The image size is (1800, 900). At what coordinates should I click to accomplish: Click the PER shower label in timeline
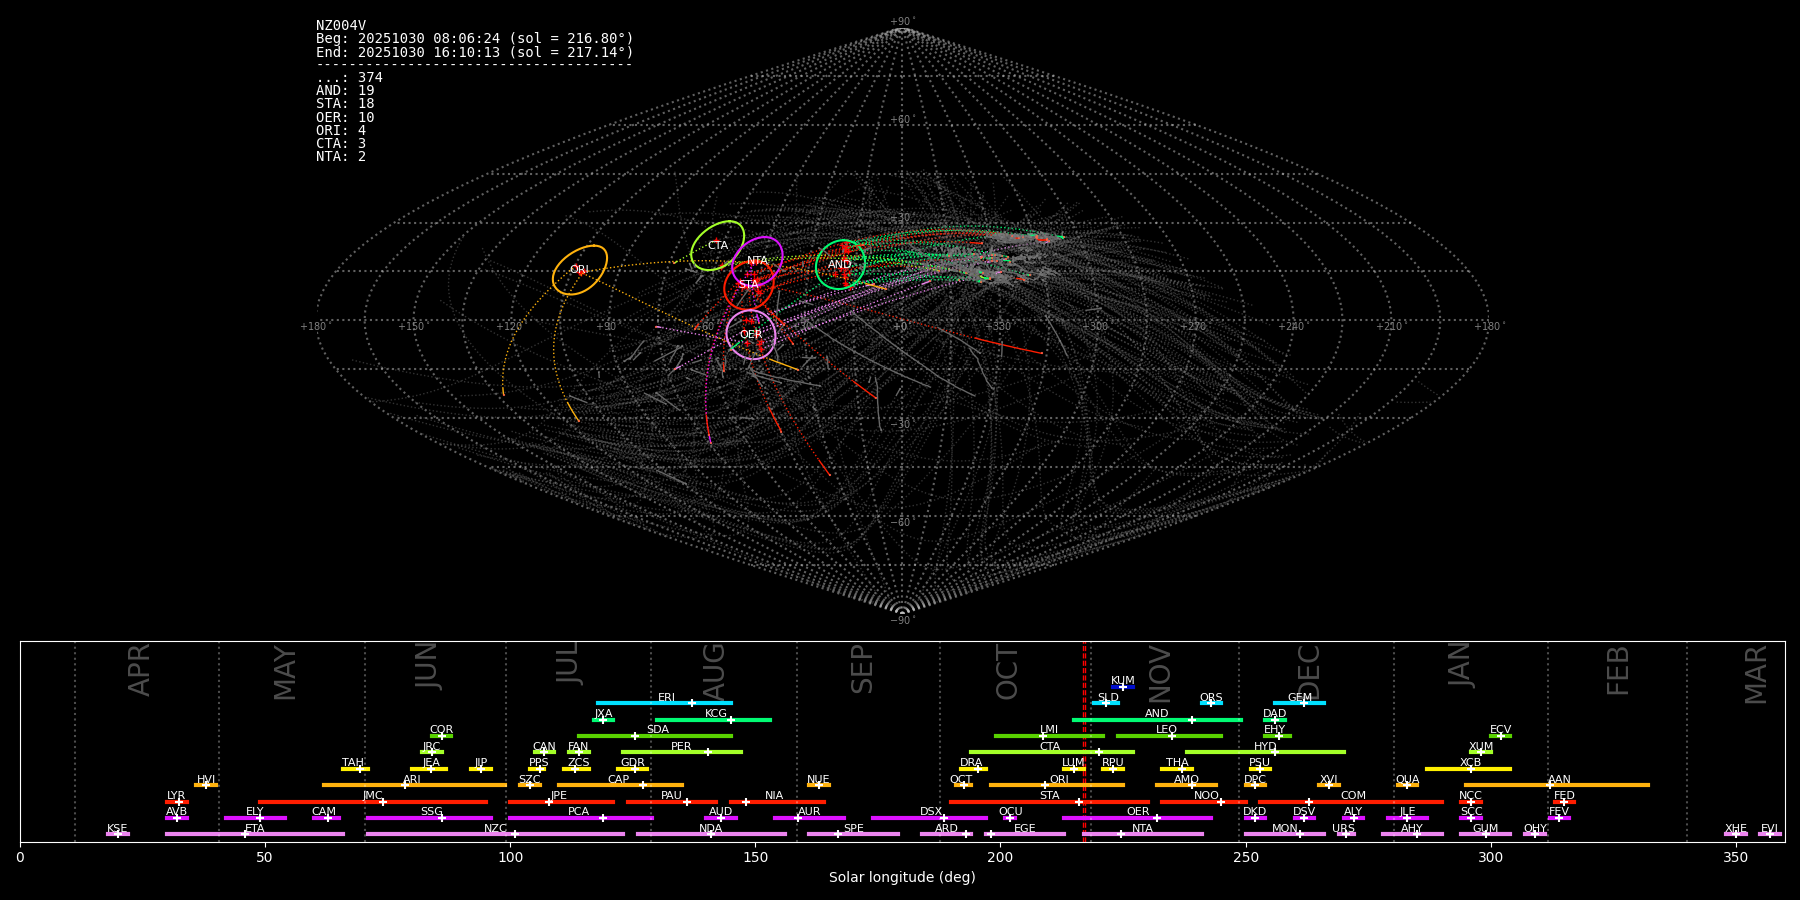[681, 747]
